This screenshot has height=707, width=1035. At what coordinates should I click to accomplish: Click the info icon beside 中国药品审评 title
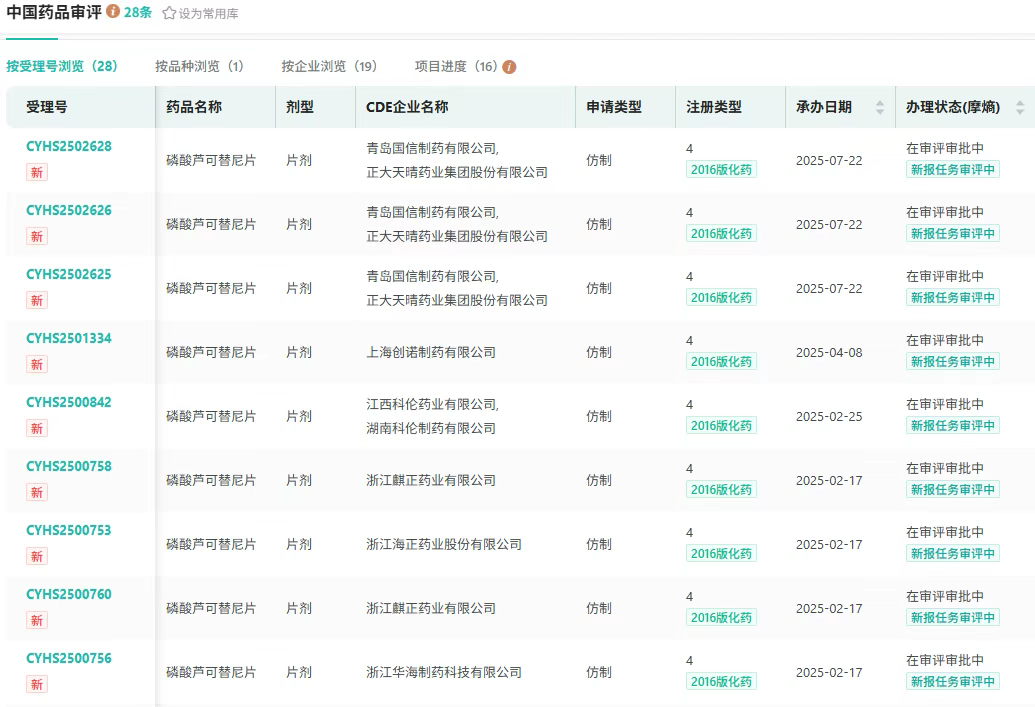pyautogui.click(x=113, y=12)
